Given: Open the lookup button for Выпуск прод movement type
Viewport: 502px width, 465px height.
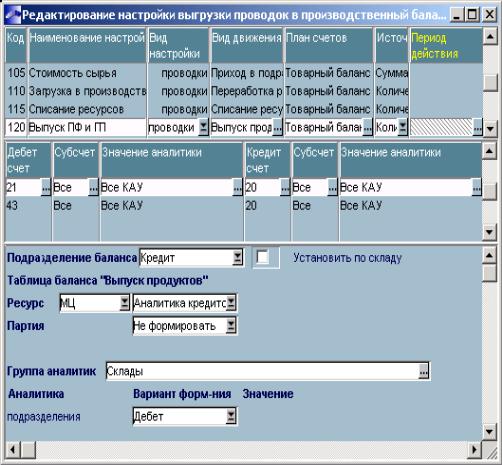Looking at the screenshot, I should tap(277, 128).
